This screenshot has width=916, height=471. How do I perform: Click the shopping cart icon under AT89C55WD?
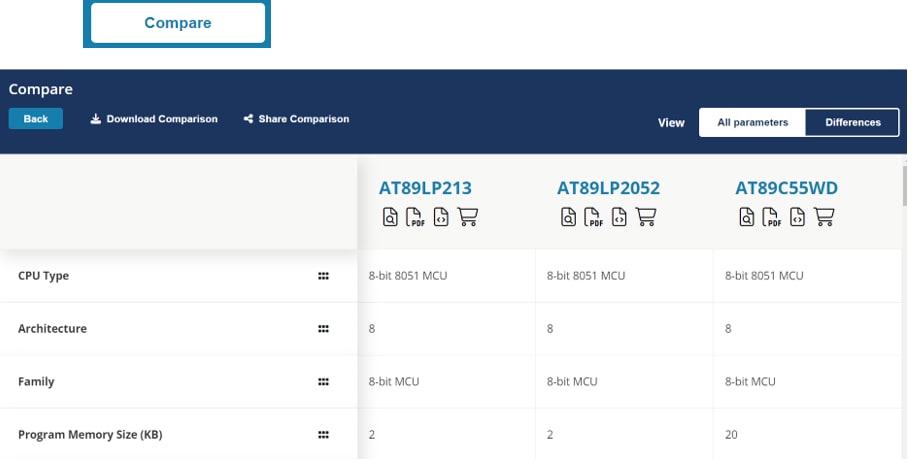824,216
